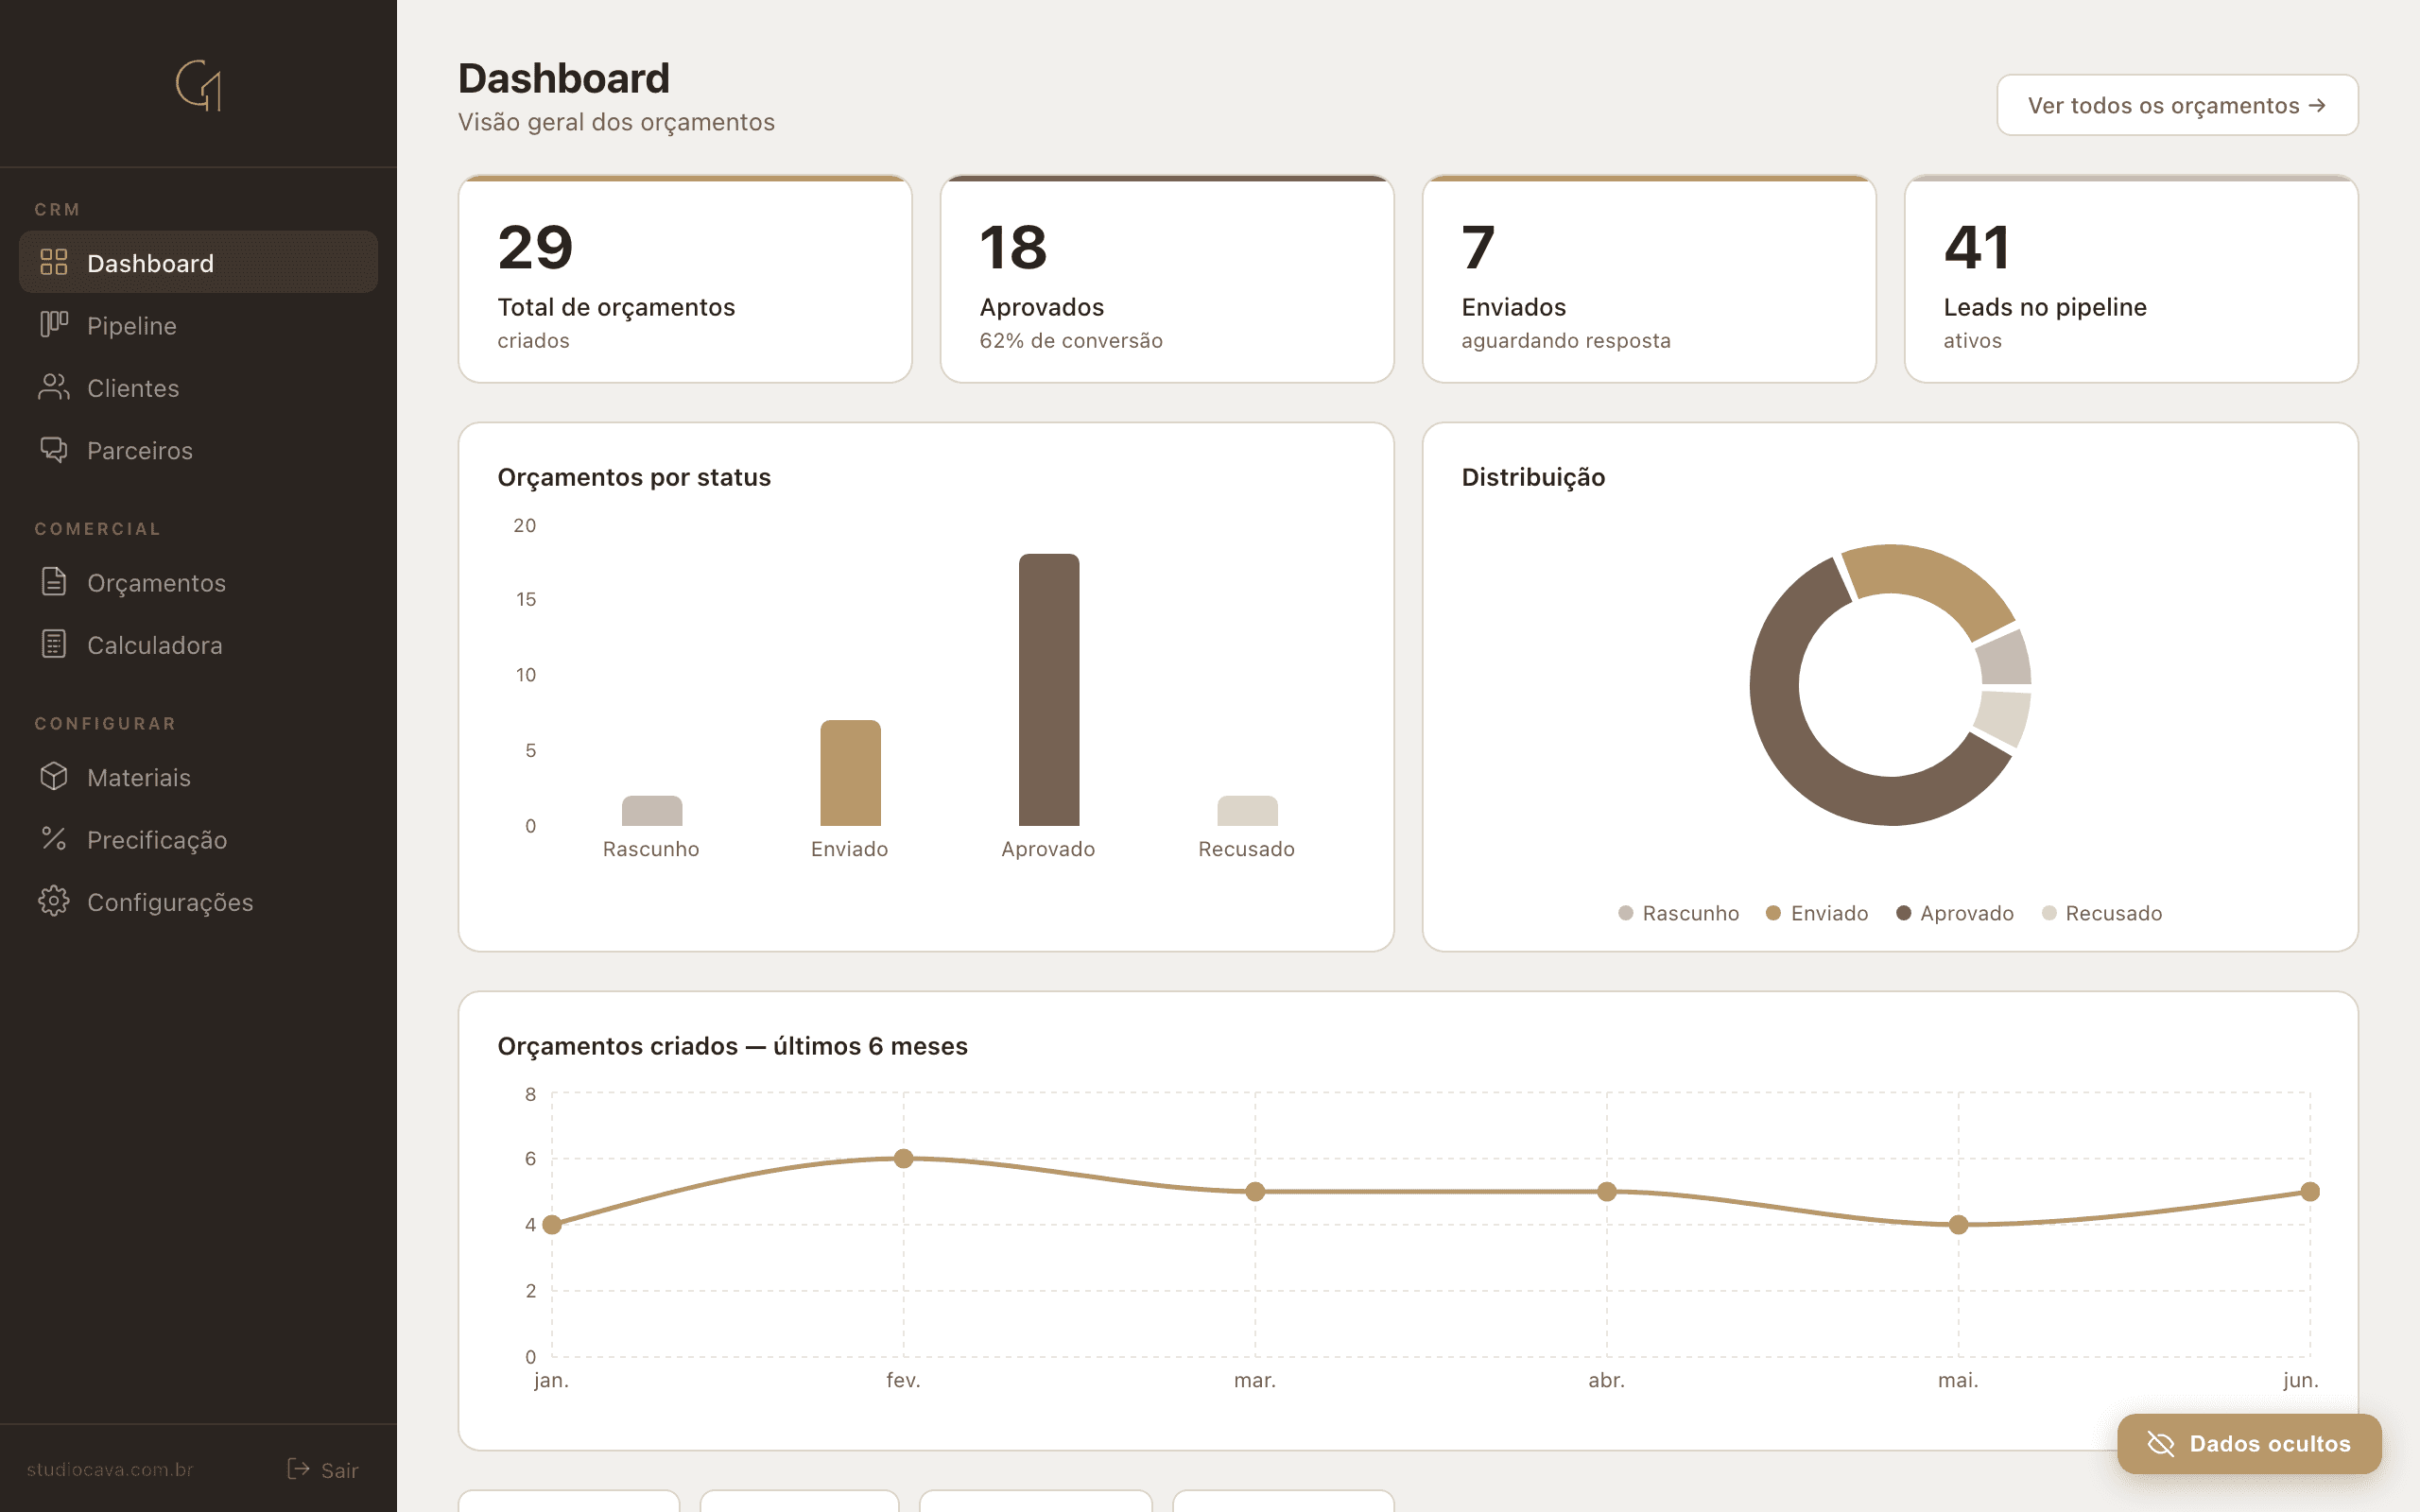Viewport: 2420px width, 1512px height.
Task: Click the Orçamentos criados — últimos 6 meses heading
Action: [x=732, y=1046]
